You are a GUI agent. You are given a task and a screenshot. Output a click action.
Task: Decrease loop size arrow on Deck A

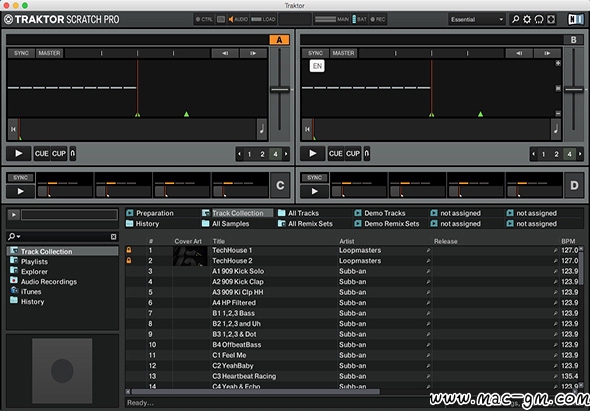239,154
